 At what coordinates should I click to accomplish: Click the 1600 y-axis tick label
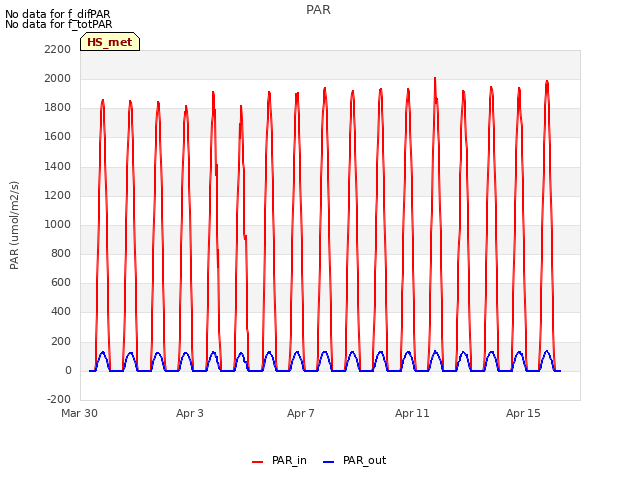click(x=58, y=137)
